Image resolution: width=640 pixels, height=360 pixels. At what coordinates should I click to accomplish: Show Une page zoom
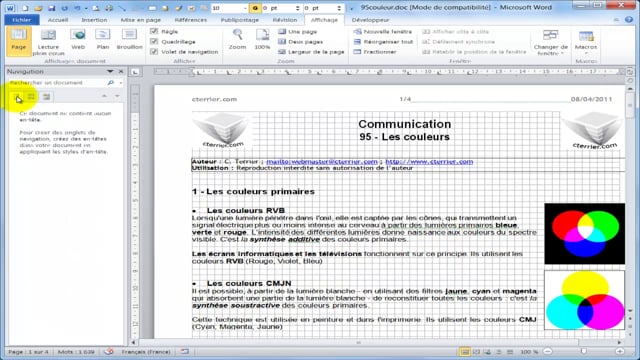[298, 31]
